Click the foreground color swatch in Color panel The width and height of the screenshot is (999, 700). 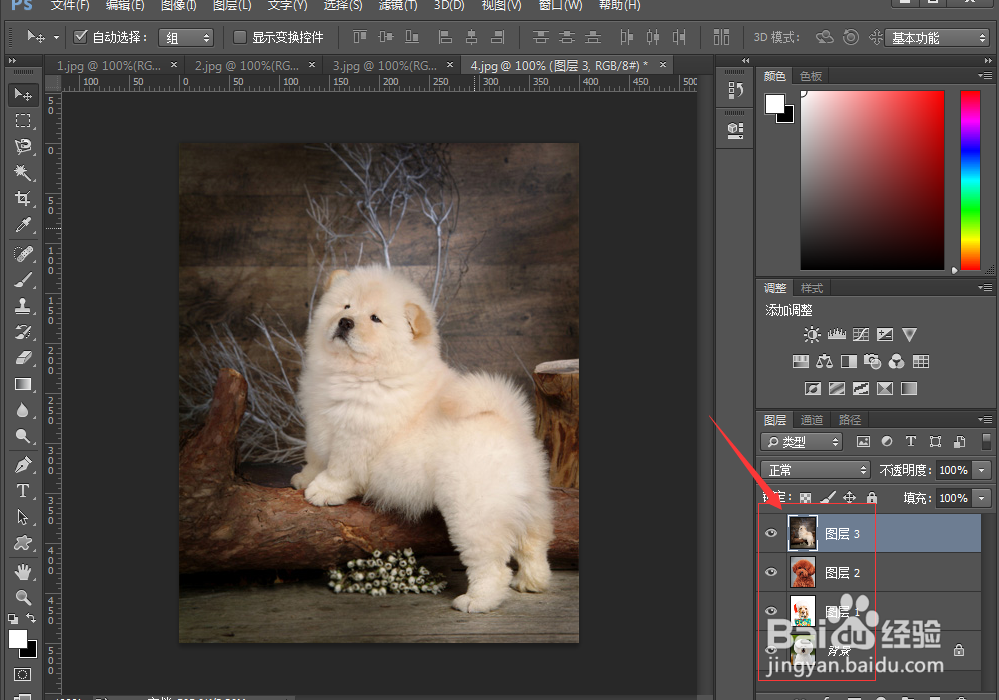(775, 103)
